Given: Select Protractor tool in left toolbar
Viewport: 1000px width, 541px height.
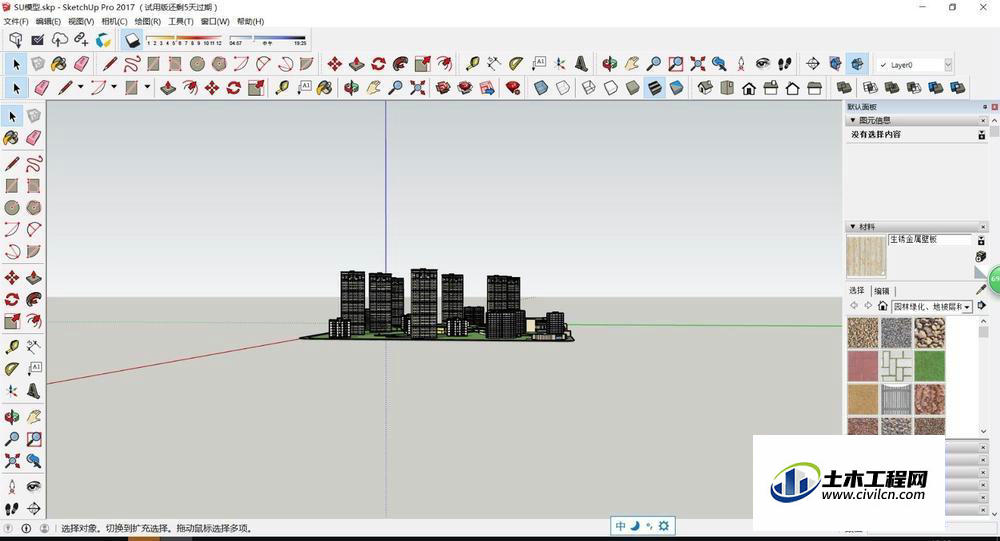Looking at the screenshot, I should click(12, 369).
